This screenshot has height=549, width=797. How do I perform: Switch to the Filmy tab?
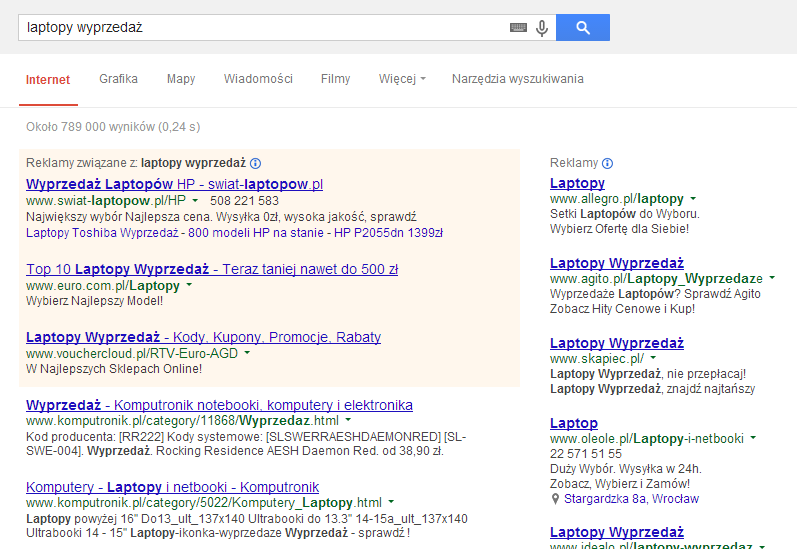coord(335,79)
